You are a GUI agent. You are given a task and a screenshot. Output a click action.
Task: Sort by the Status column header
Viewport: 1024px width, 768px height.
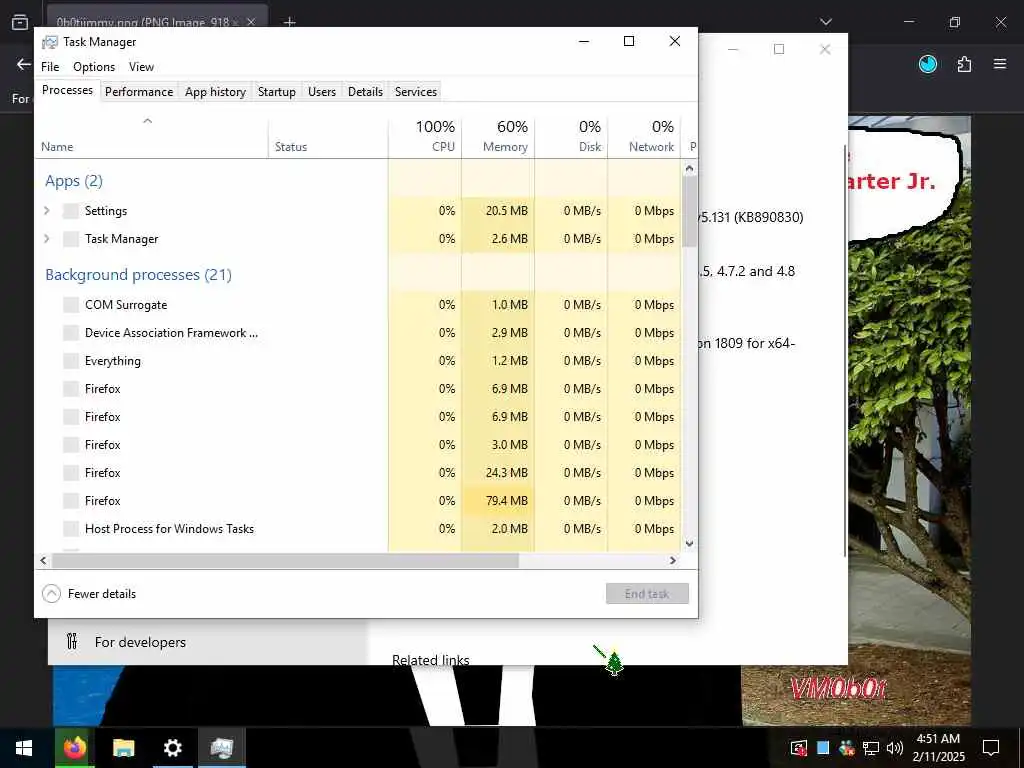(328, 136)
